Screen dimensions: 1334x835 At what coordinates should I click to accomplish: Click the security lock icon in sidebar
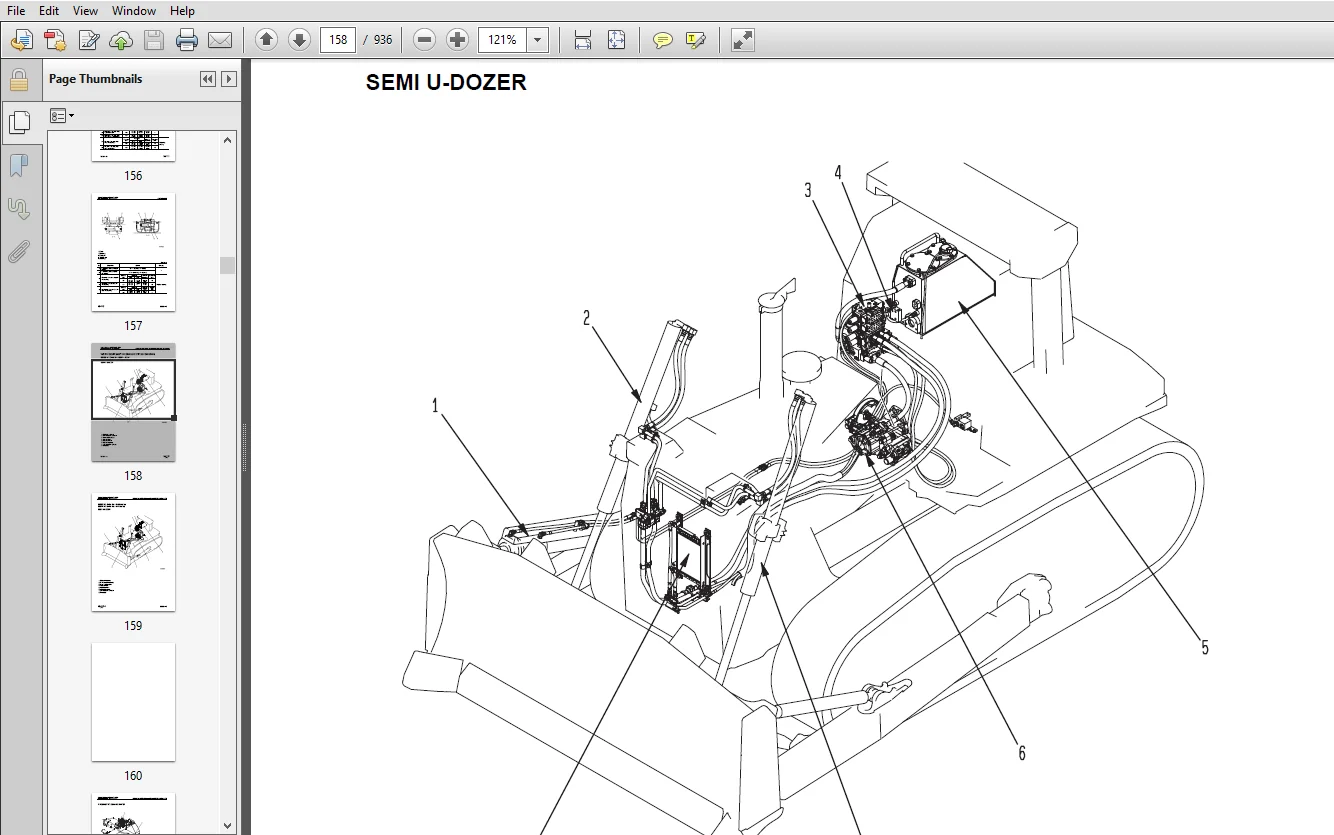(x=19, y=80)
